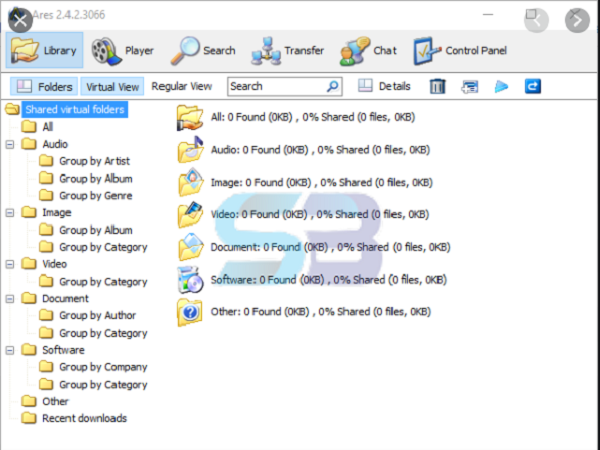600x450 pixels.
Task: Select the Other folder in tree
Action: pos(55,401)
